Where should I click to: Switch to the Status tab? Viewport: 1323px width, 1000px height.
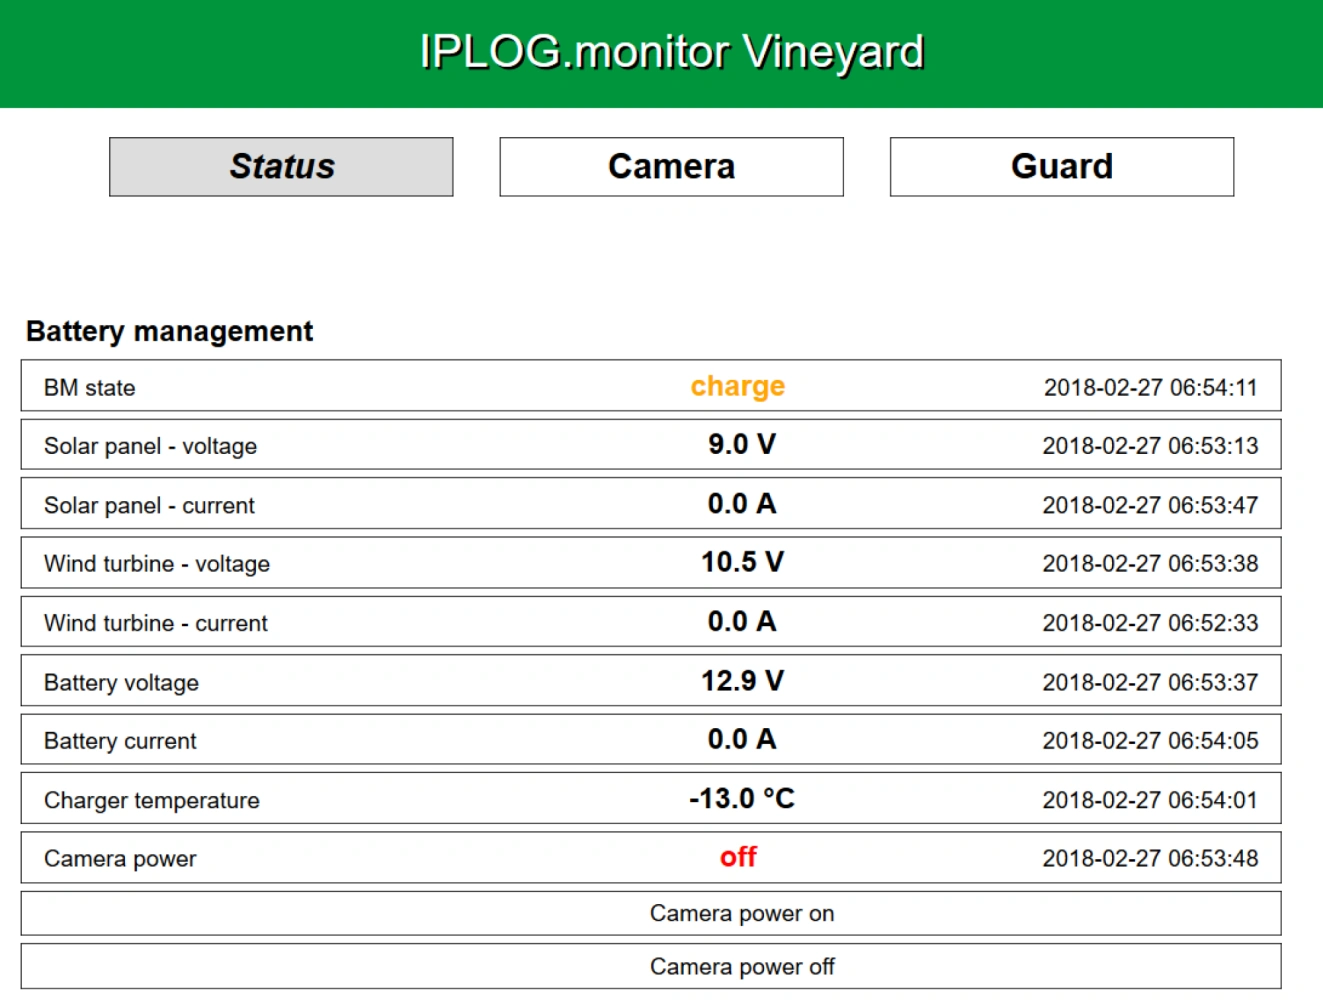(281, 167)
